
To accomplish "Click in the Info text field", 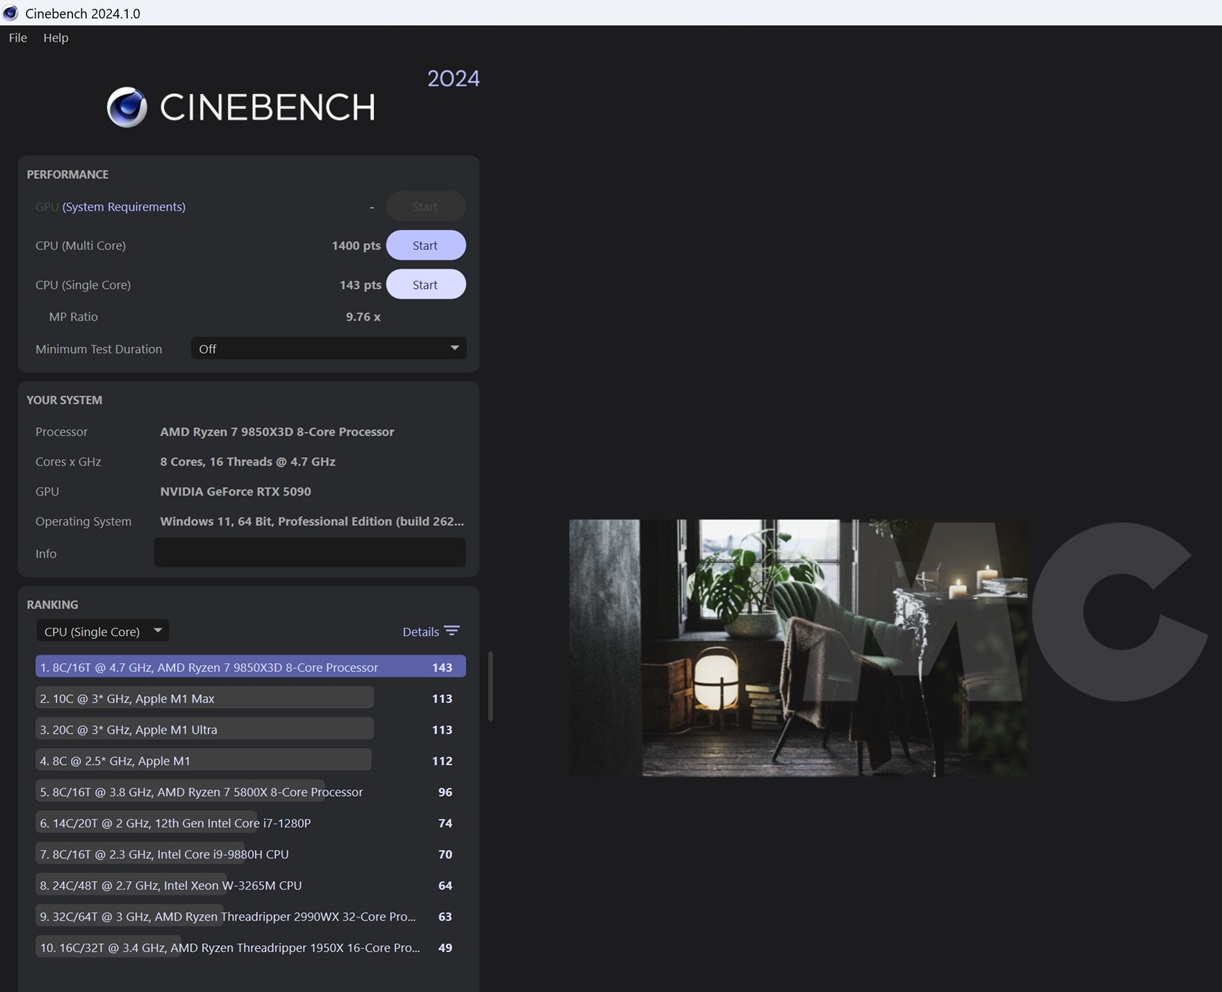I will pyautogui.click(x=309, y=553).
